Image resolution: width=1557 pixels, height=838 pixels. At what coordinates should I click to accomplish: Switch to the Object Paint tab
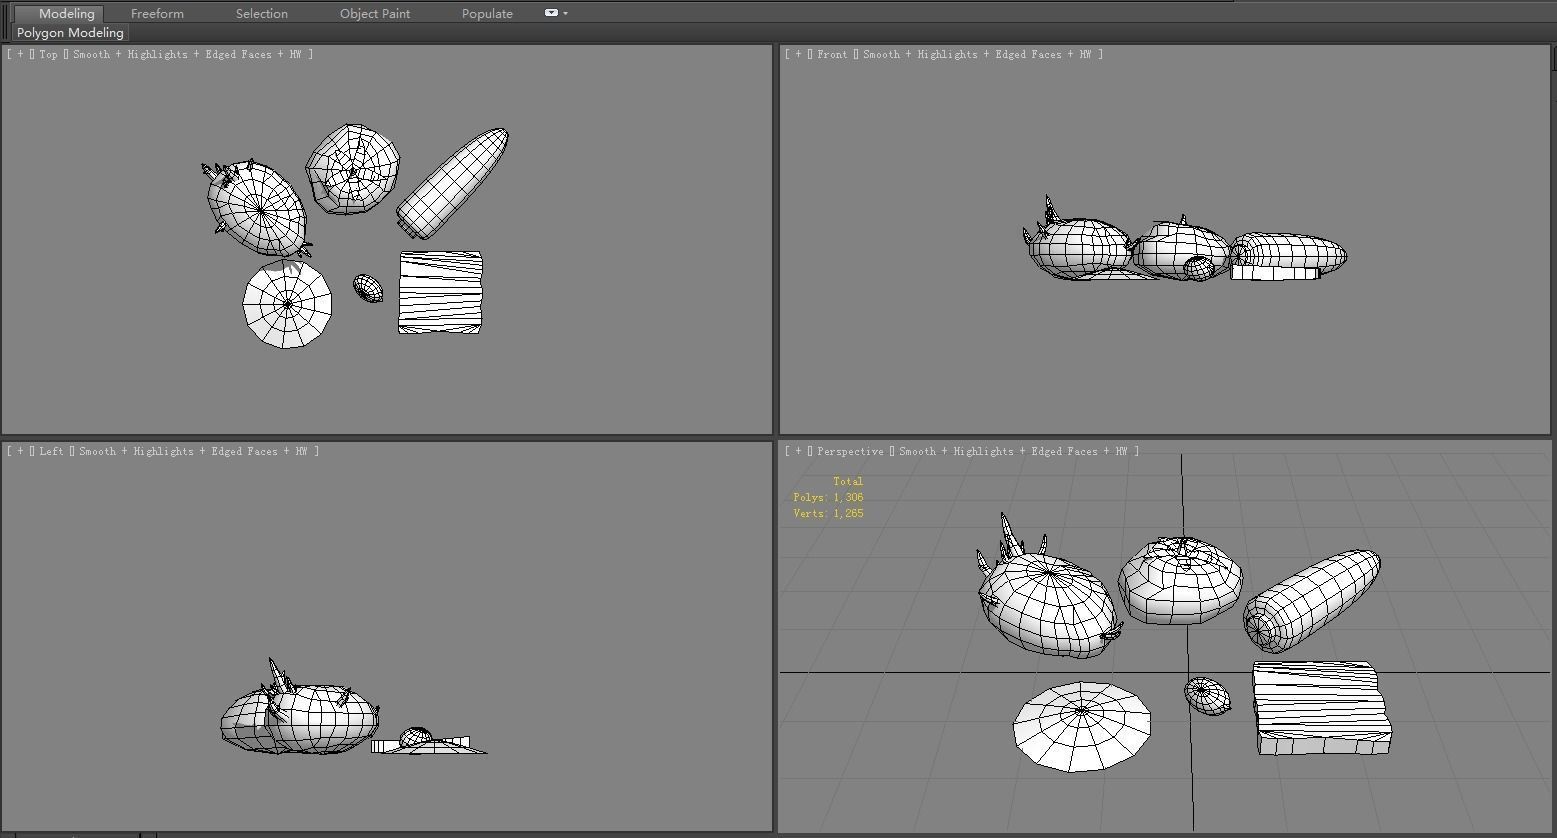click(375, 13)
